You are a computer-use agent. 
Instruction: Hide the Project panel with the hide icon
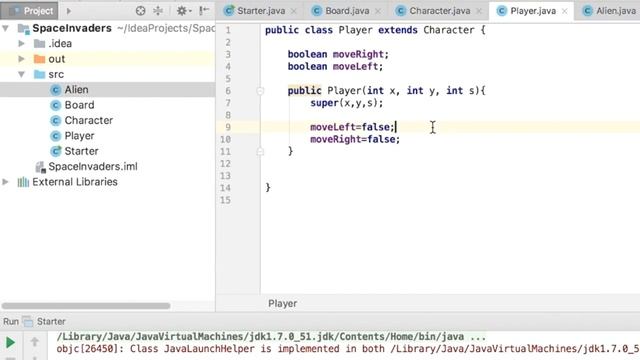pyautogui.click(x=204, y=11)
